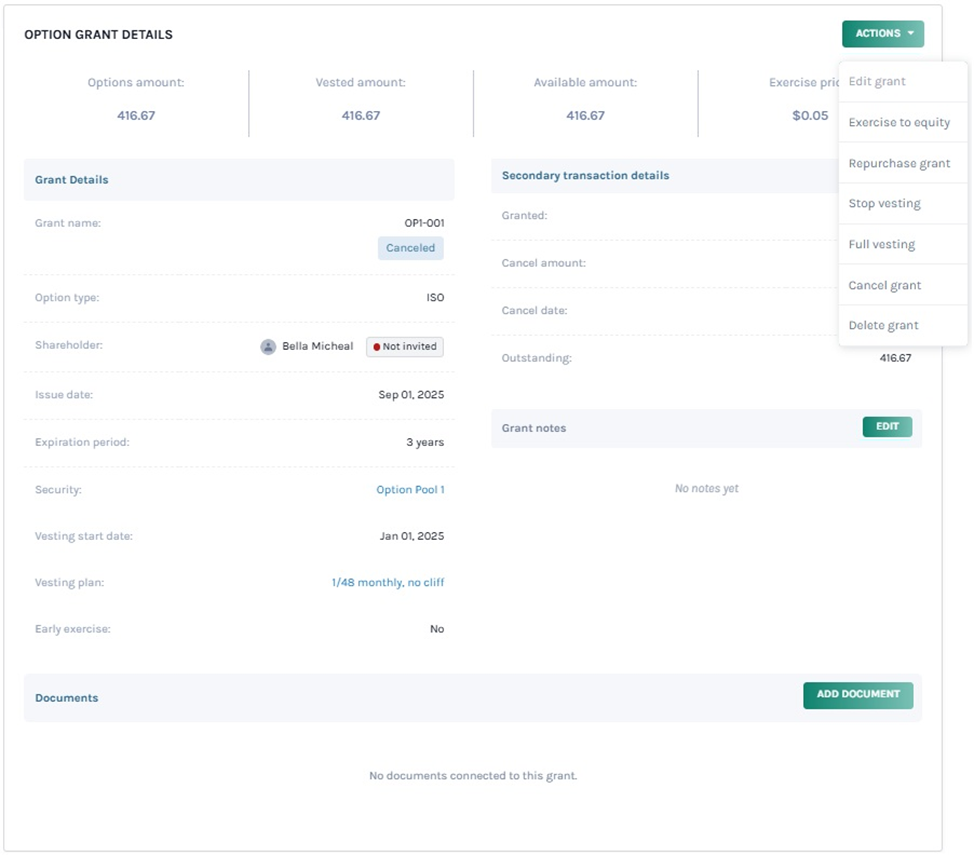Image resolution: width=974 pixels, height=856 pixels.
Task: Open the Option Pool 1 security link
Action: click(410, 490)
